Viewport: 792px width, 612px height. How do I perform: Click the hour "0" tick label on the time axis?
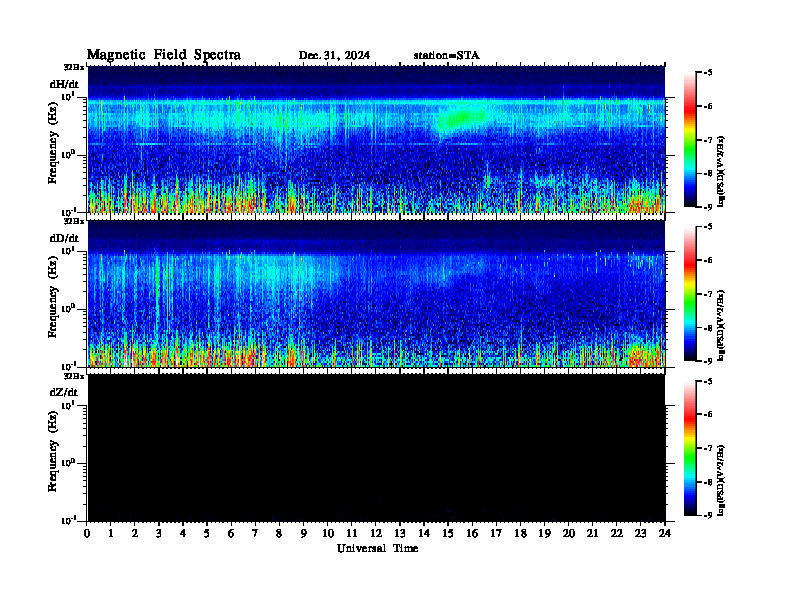point(87,533)
